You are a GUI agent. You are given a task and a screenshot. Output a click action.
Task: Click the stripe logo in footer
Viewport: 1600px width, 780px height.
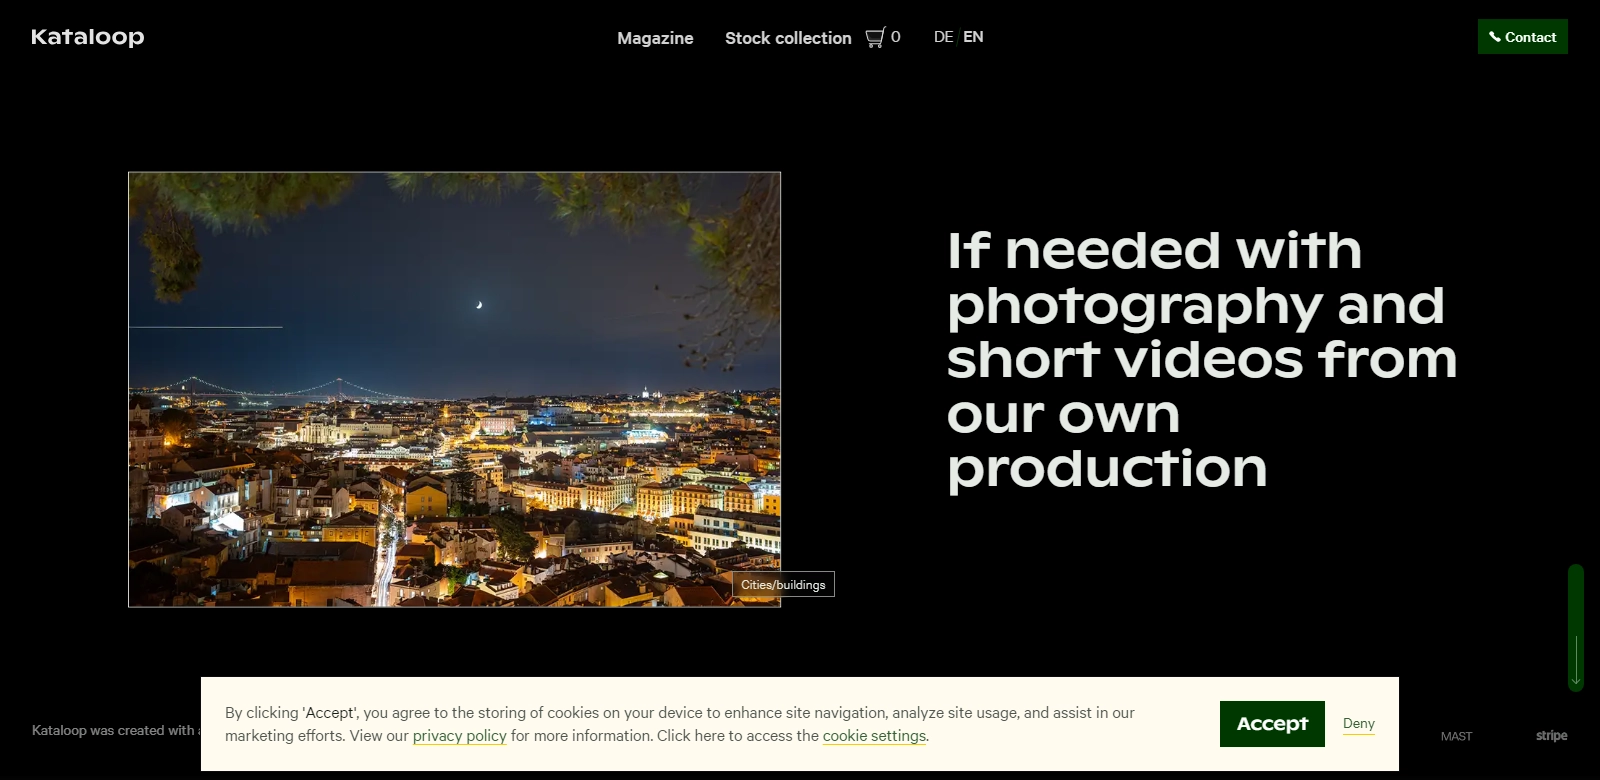click(1551, 735)
